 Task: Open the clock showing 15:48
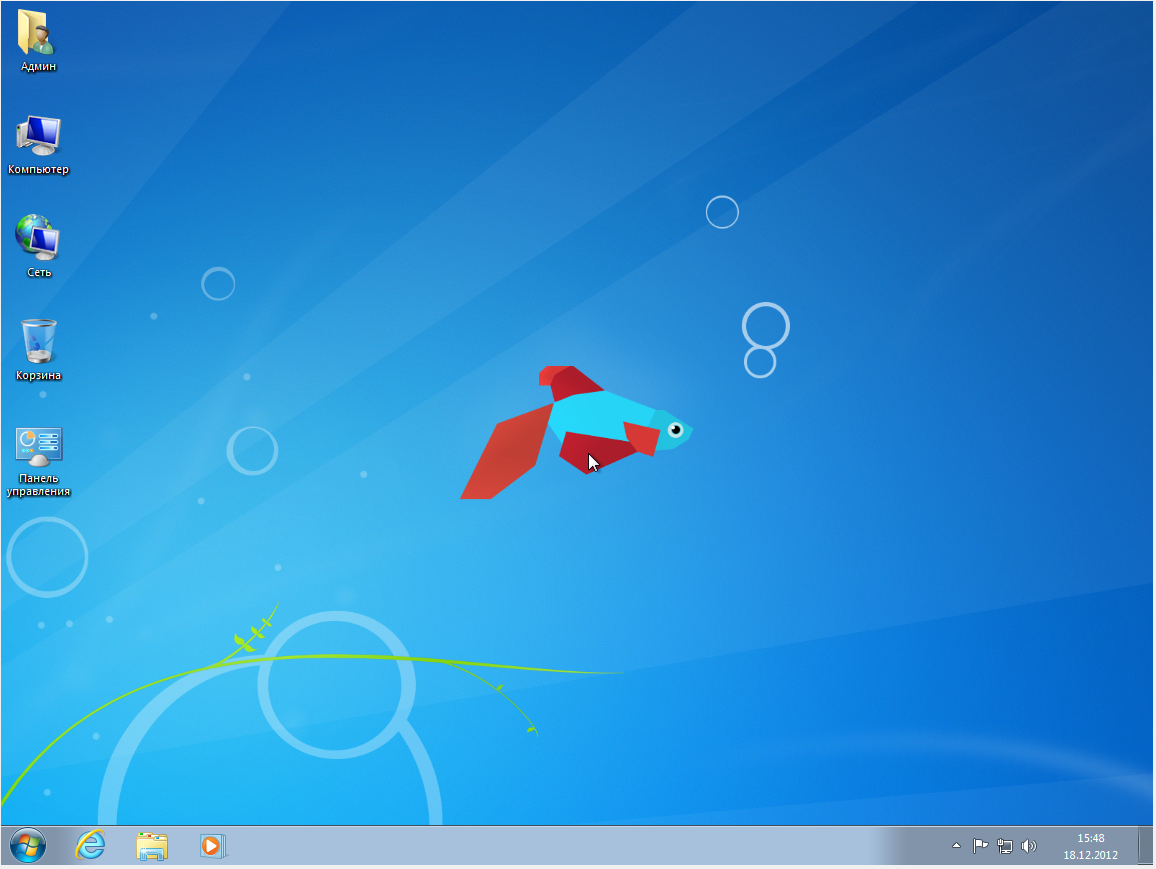(1090, 838)
